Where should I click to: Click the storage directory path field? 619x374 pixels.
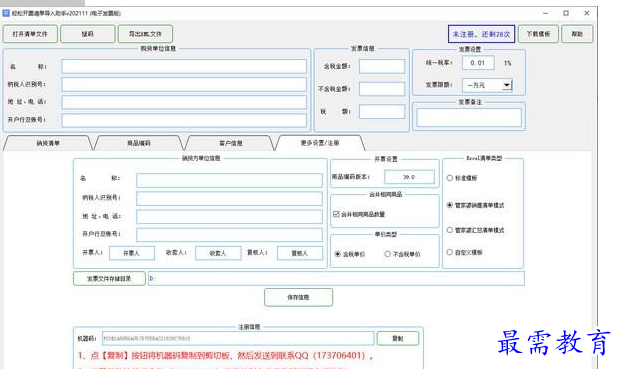click(x=336, y=278)
